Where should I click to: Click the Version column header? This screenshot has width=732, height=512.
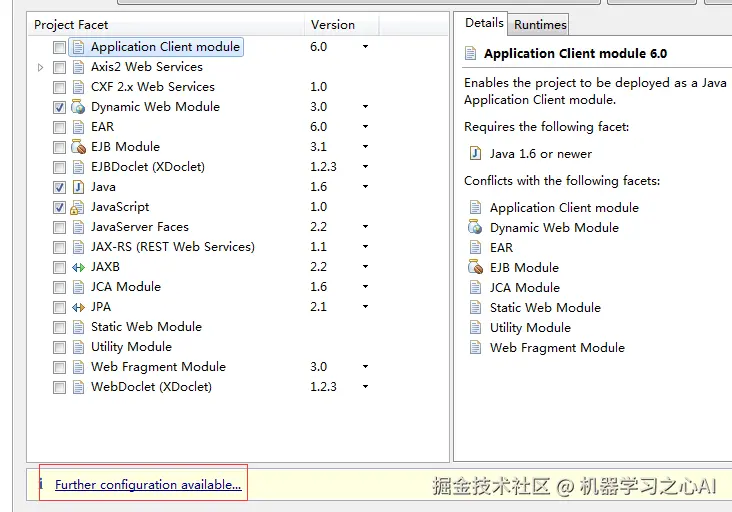[x=342, y=25]
